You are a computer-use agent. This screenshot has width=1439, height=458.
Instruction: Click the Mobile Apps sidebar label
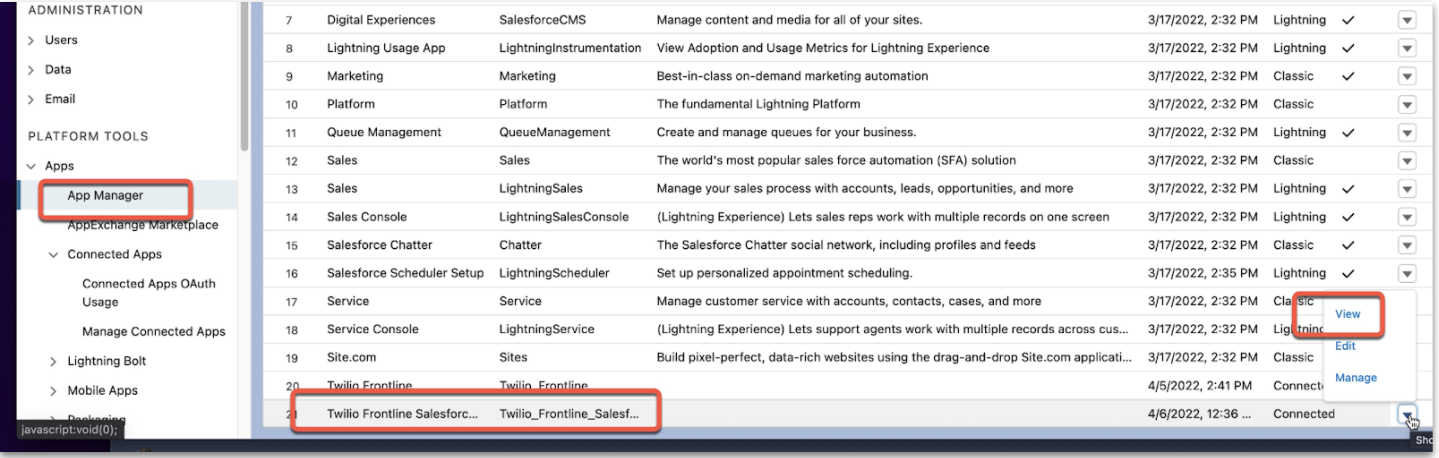(x=102, y=391)
